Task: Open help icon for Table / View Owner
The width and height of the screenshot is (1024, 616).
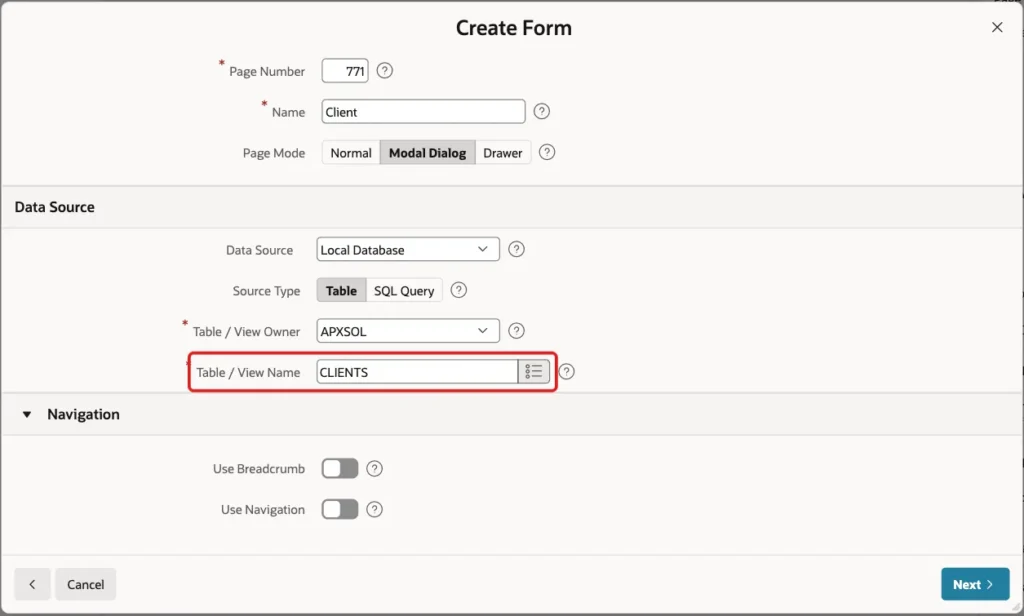Action: pyautogui.click(x=516, y=331)
